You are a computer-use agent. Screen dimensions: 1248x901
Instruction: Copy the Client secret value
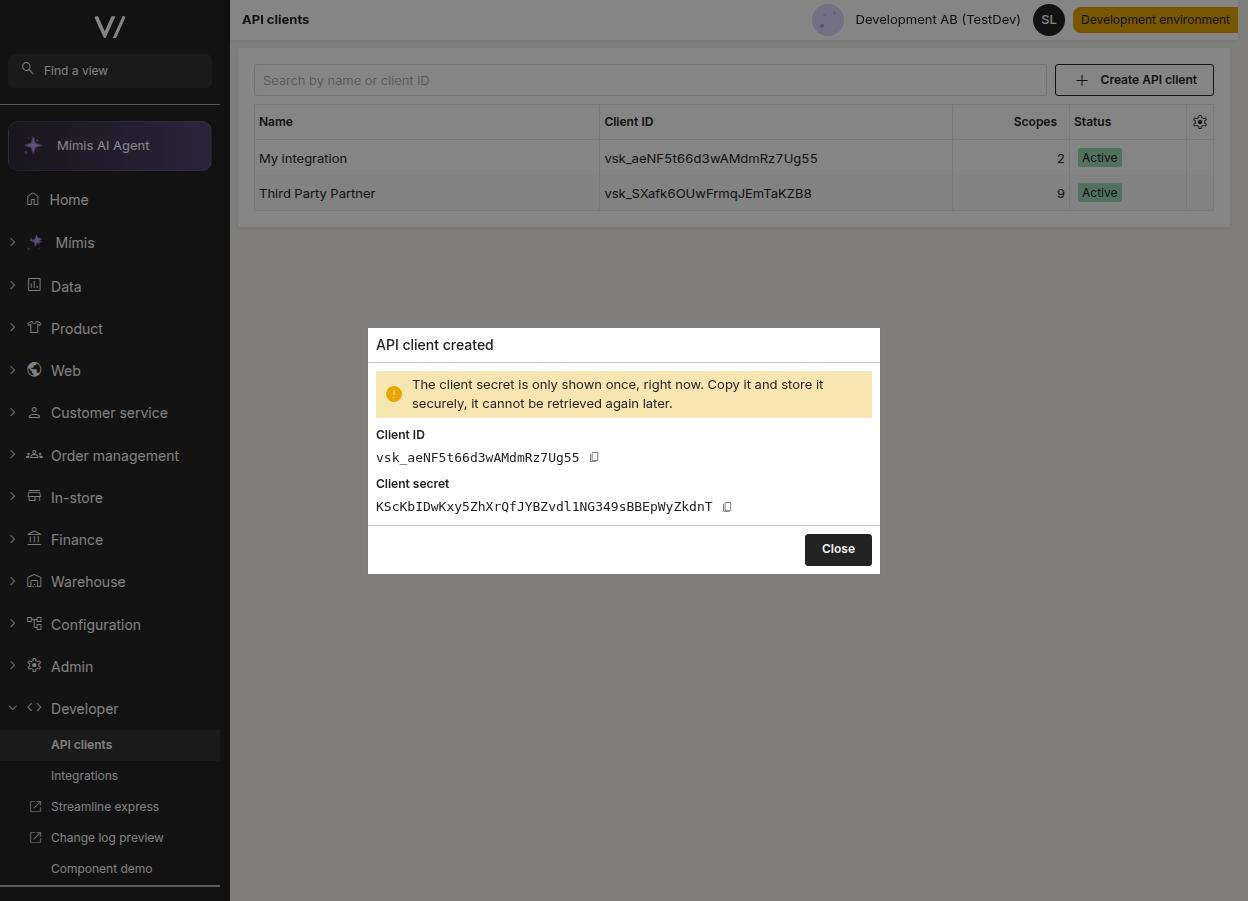727,506
